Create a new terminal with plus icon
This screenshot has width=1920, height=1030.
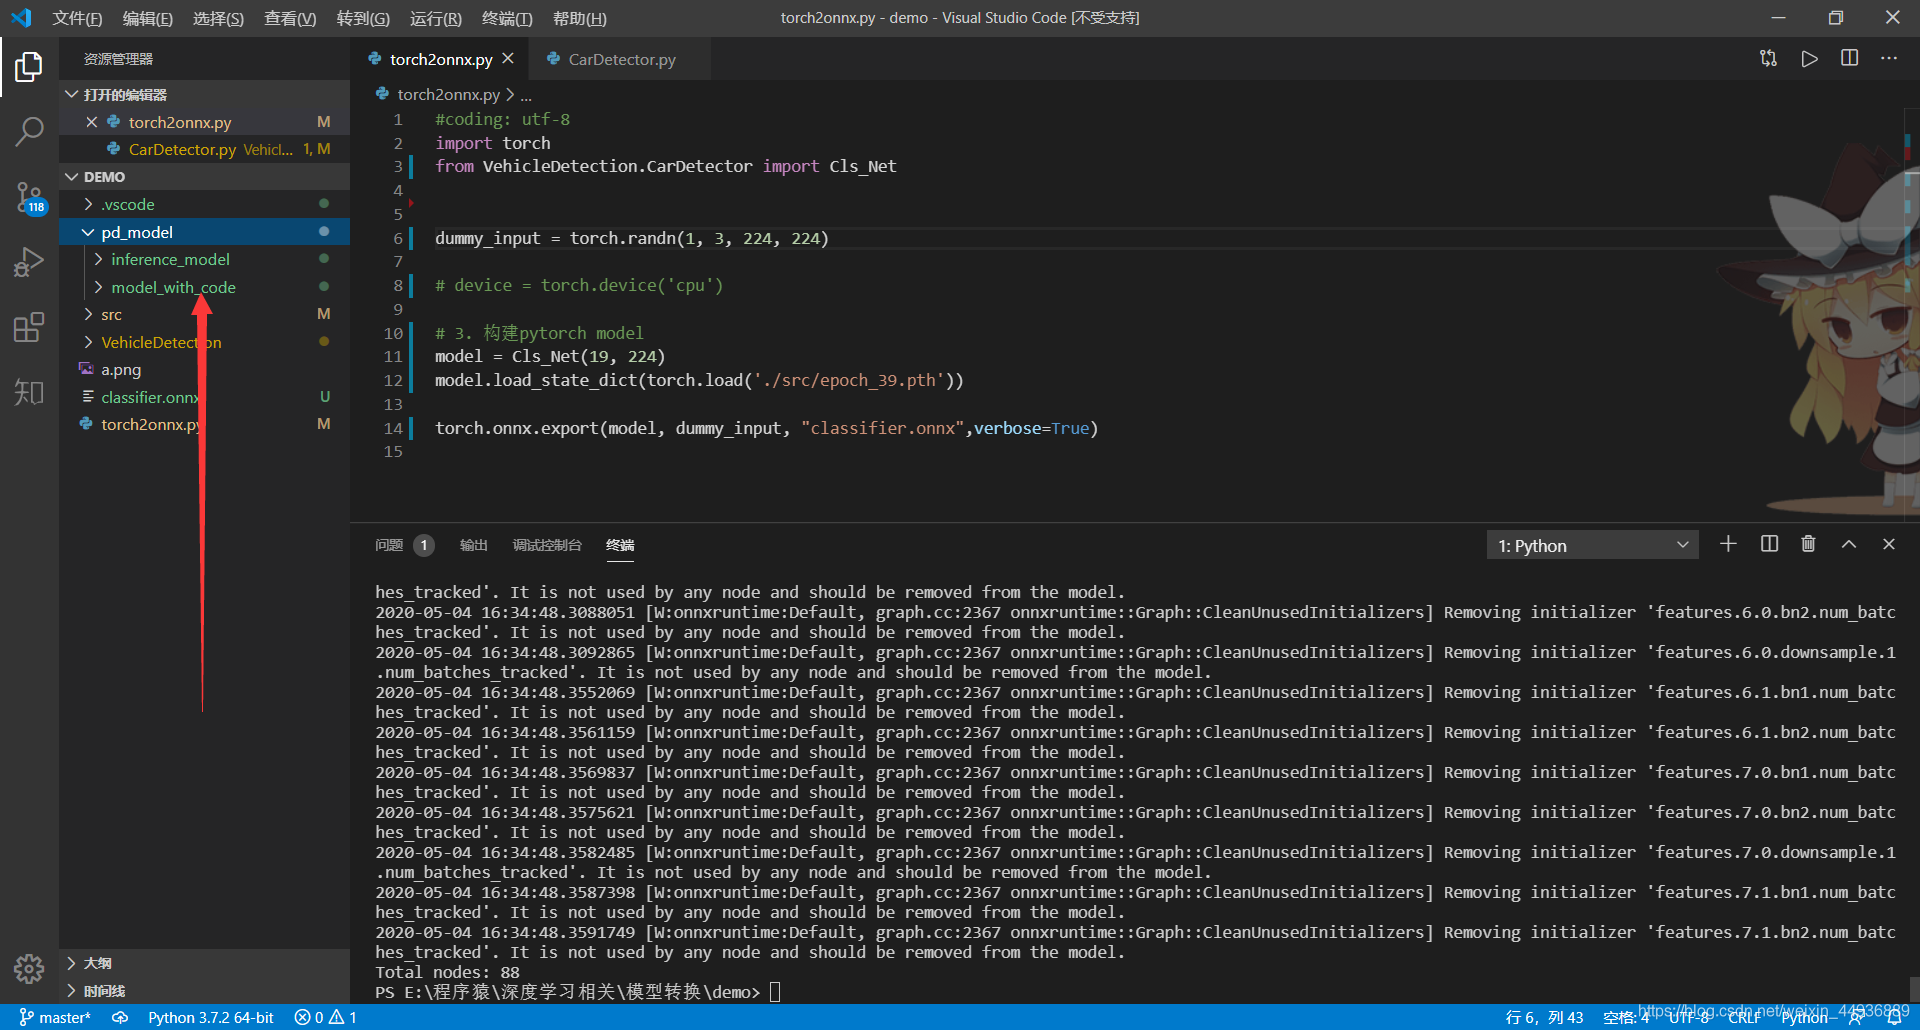coord(1728,544)
